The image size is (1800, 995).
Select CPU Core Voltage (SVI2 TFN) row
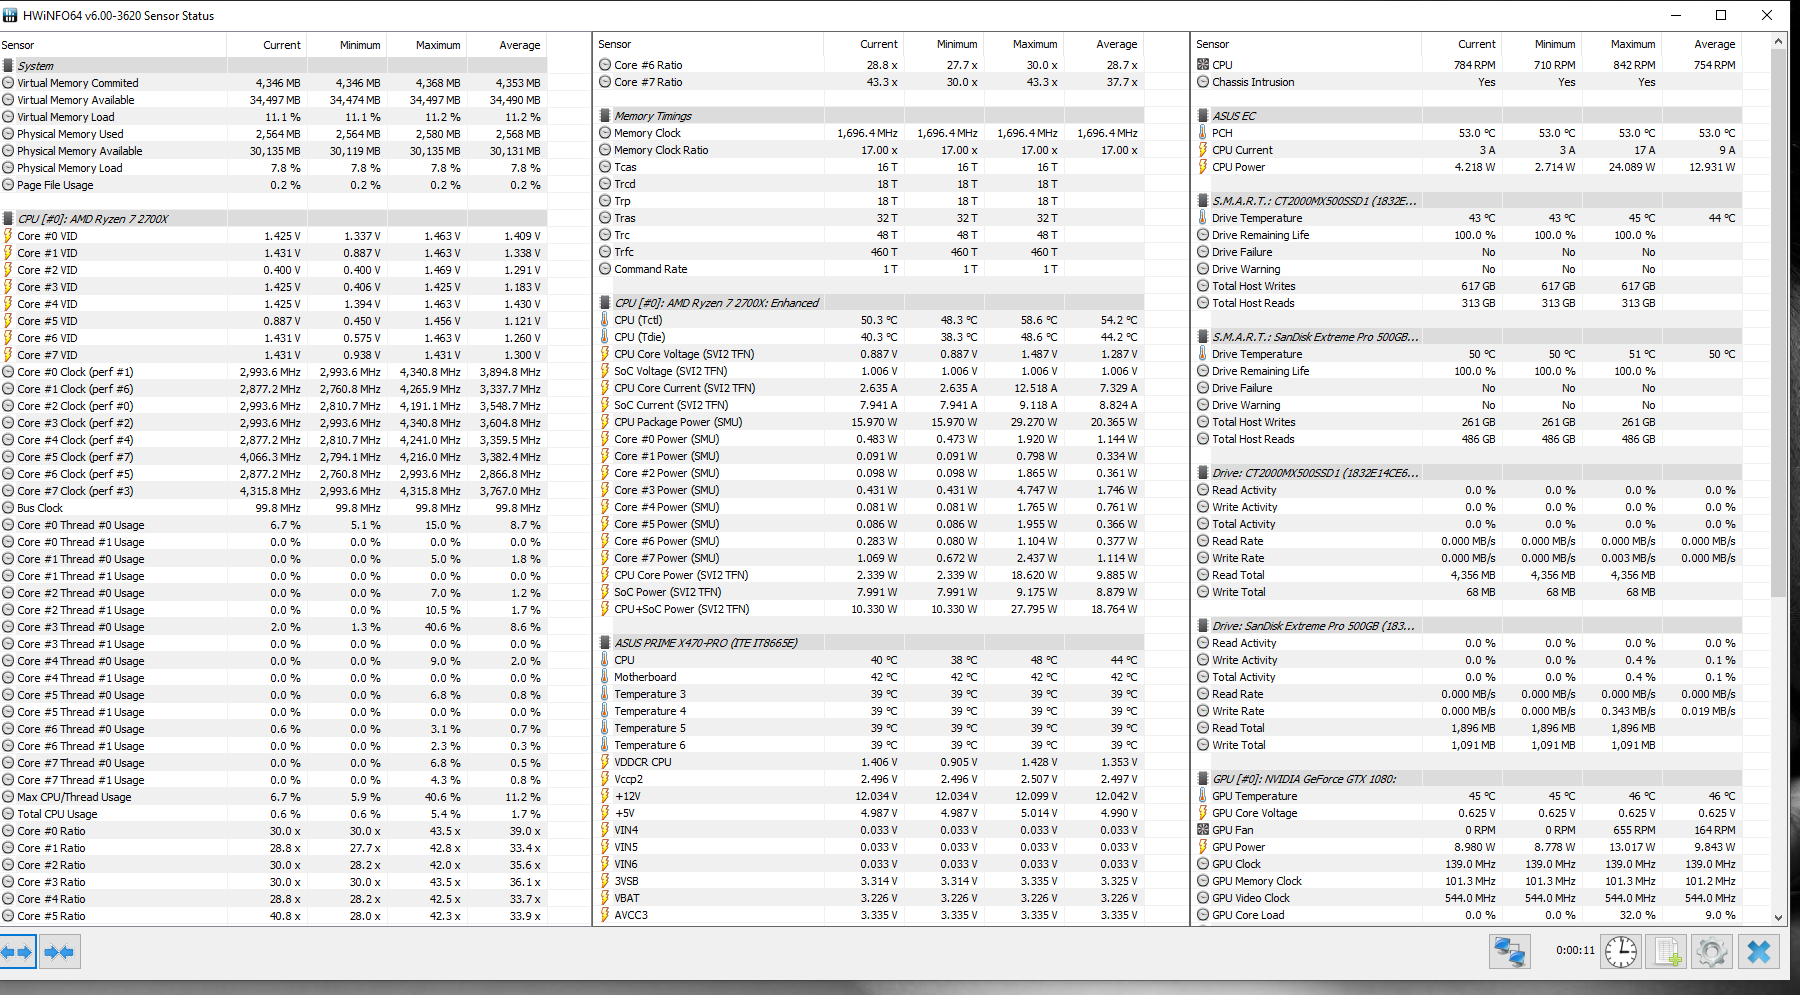(868, 354)
